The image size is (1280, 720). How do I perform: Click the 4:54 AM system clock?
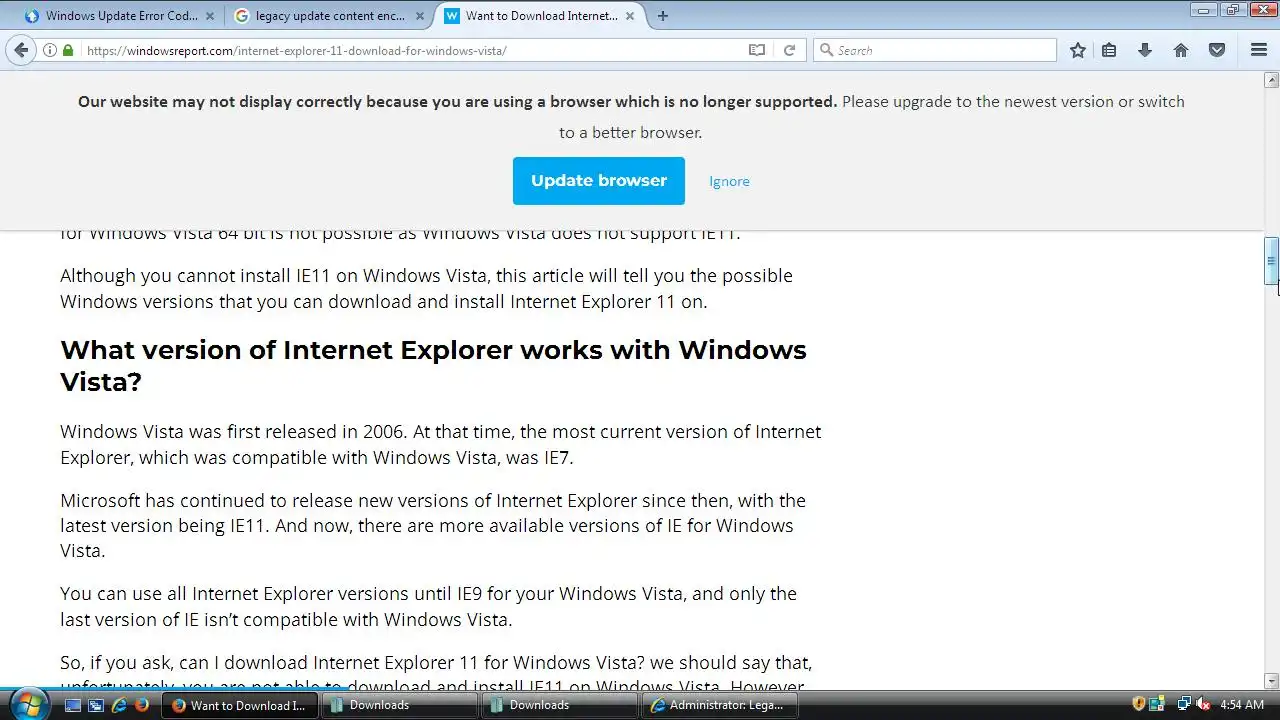click(1242, 705)
